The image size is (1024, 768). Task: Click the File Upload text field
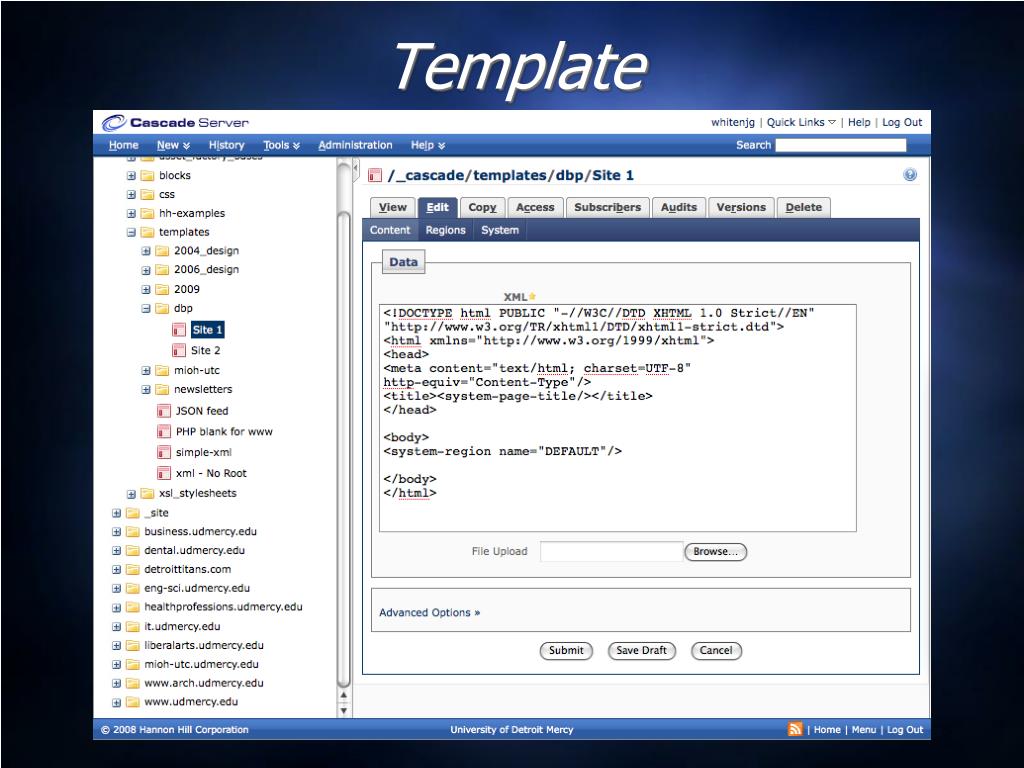click(x=611, y=552)
